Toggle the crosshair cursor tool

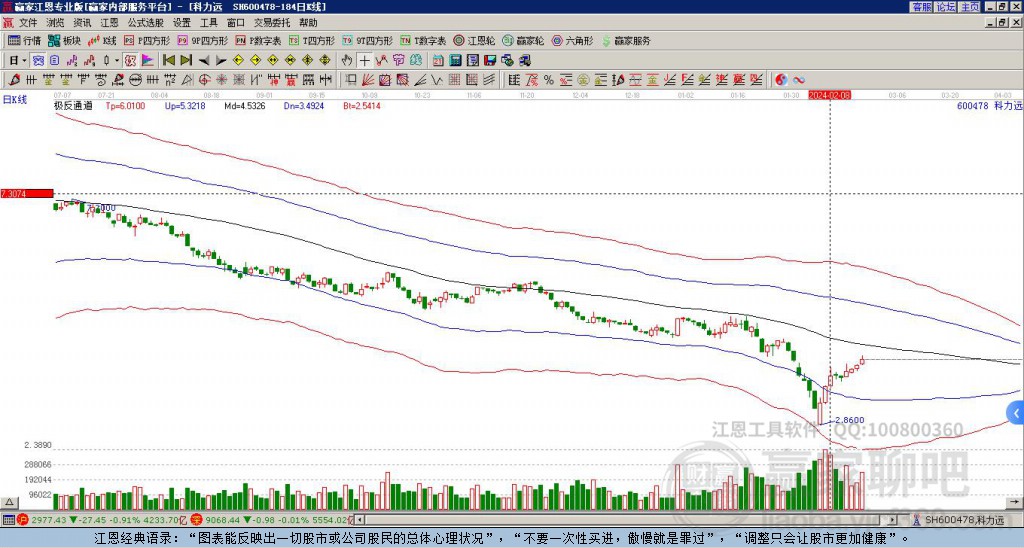[x=364, y=61]
